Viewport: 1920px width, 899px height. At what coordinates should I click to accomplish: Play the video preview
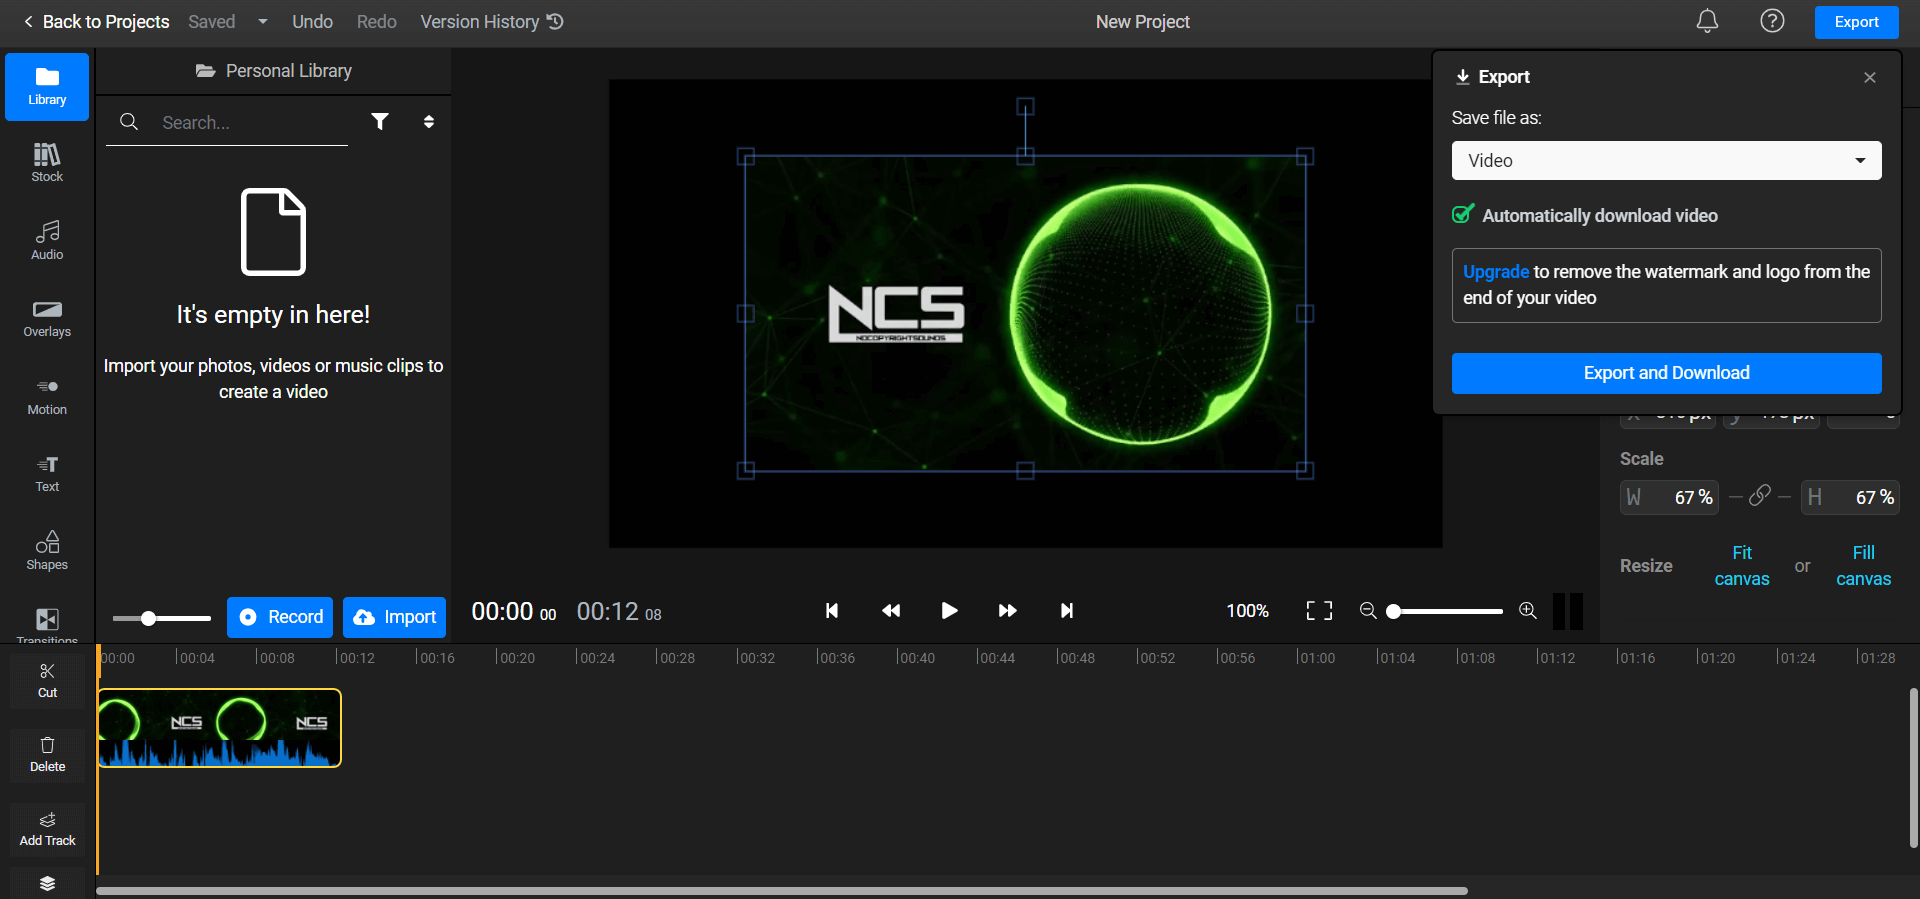tap(949, 611)
